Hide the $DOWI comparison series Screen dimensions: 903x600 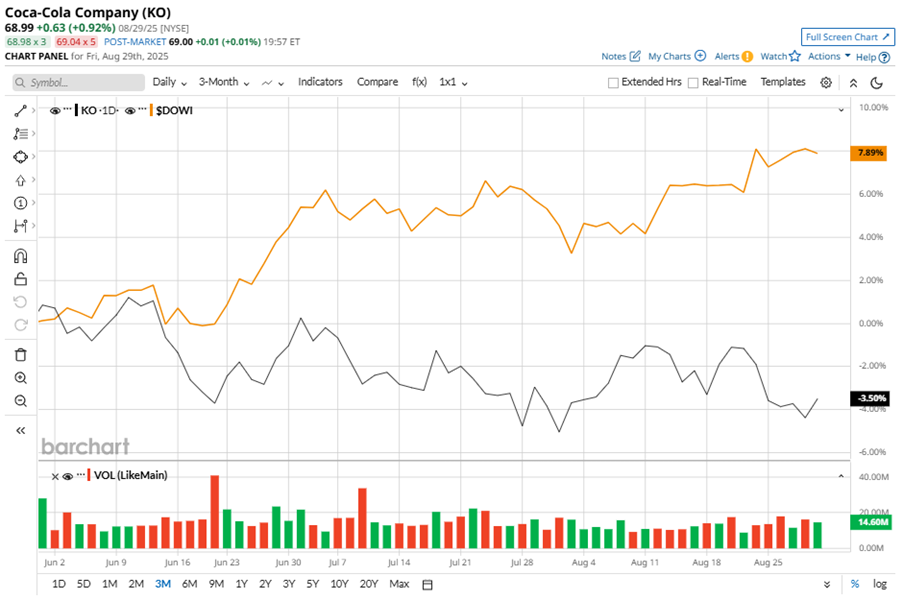point(130,111)
